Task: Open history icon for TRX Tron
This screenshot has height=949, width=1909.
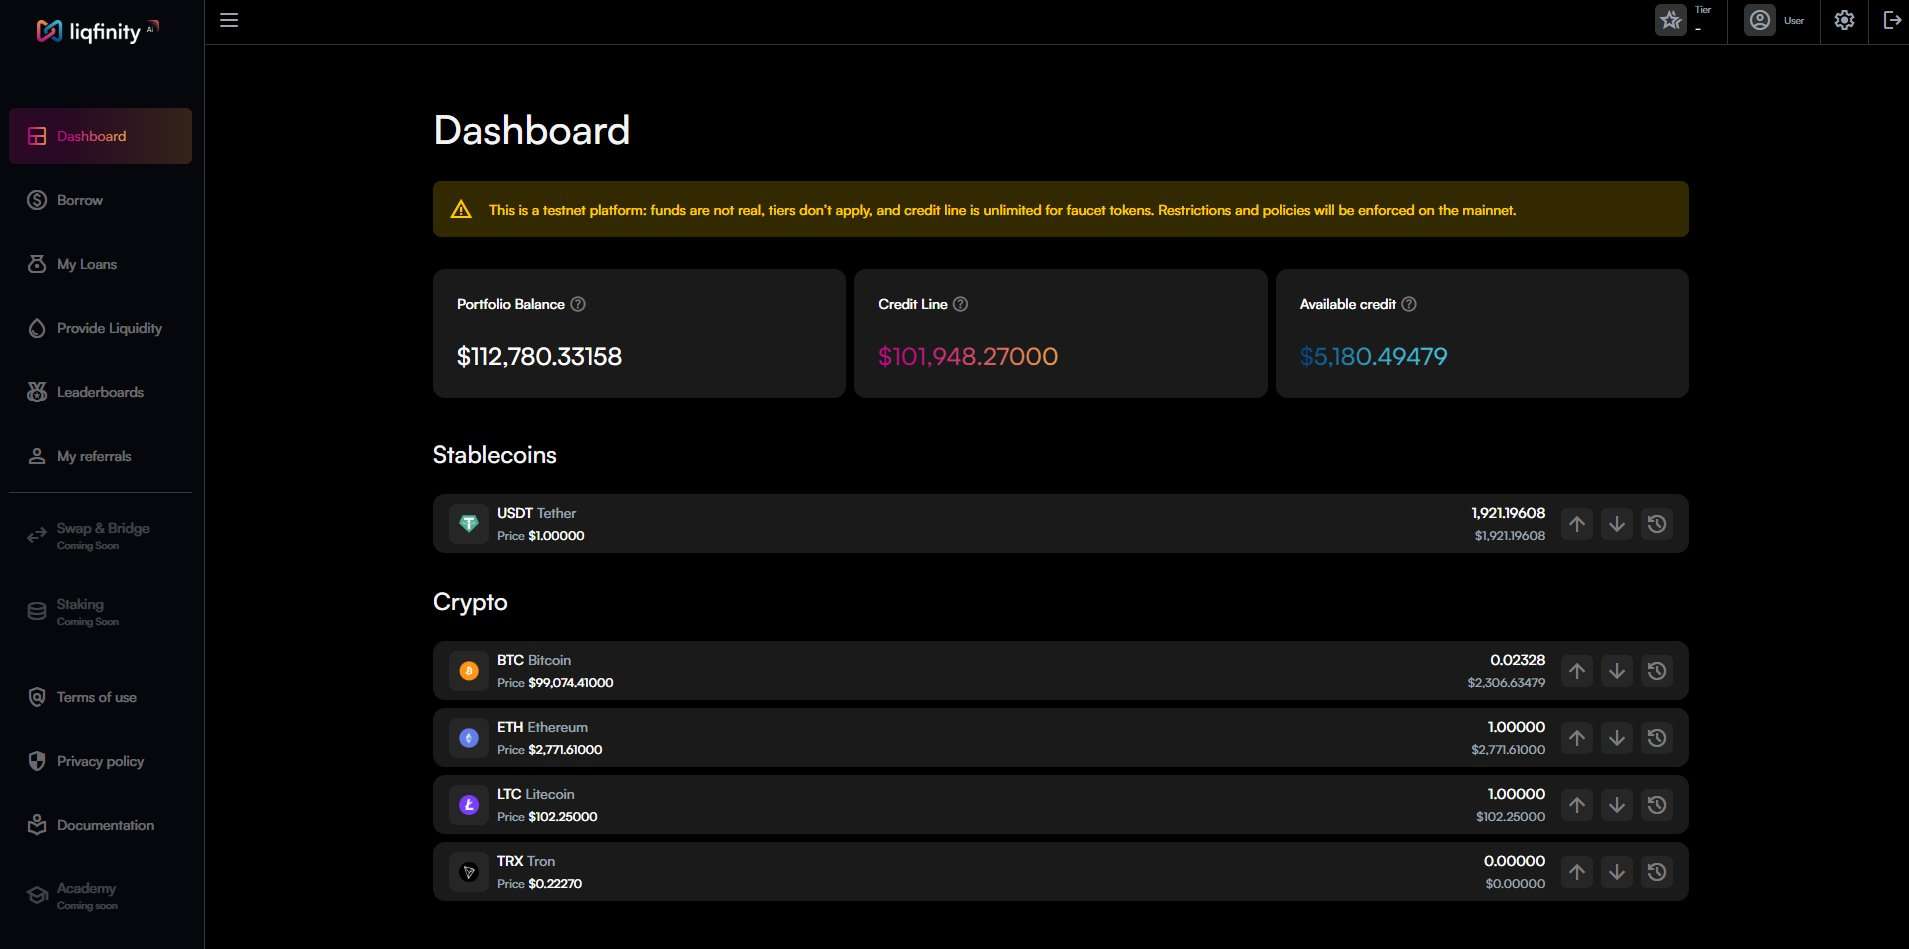Action: pyautogui.click(x=1657, y=872)
